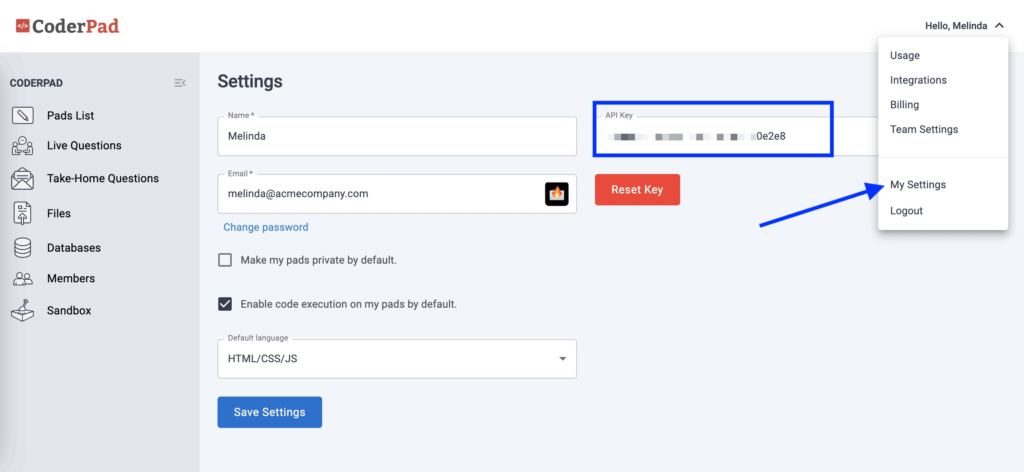Viewport: 1024px width, 472px height.
Task: Click the Save Settings button
Action: point(270,412)
